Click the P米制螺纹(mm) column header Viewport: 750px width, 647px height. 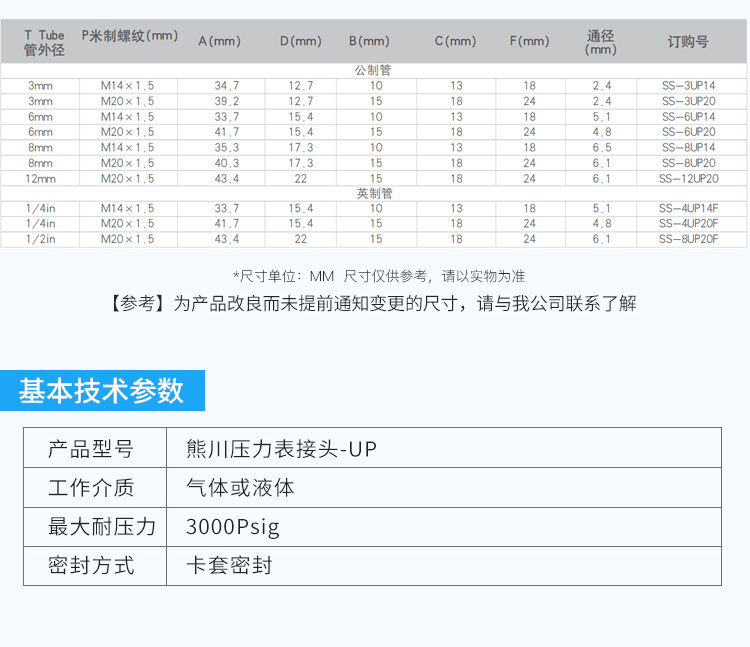pyautogui.click(x=130, y=36)
